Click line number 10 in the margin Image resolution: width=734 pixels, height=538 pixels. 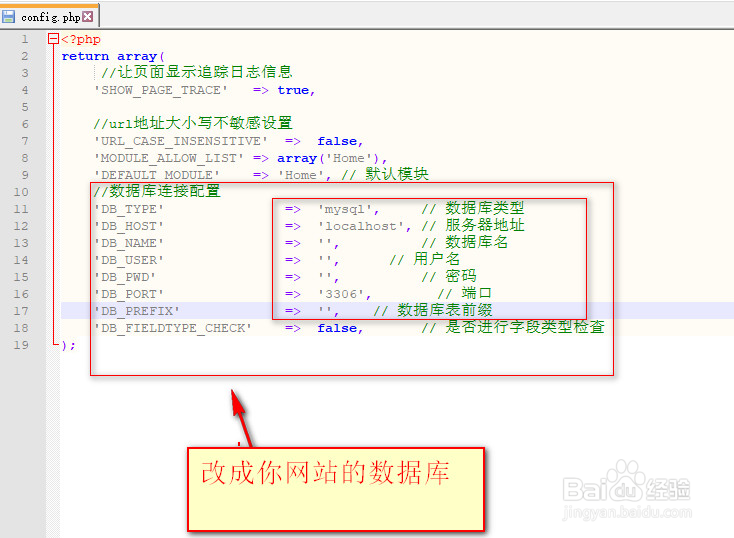point(21,192)
